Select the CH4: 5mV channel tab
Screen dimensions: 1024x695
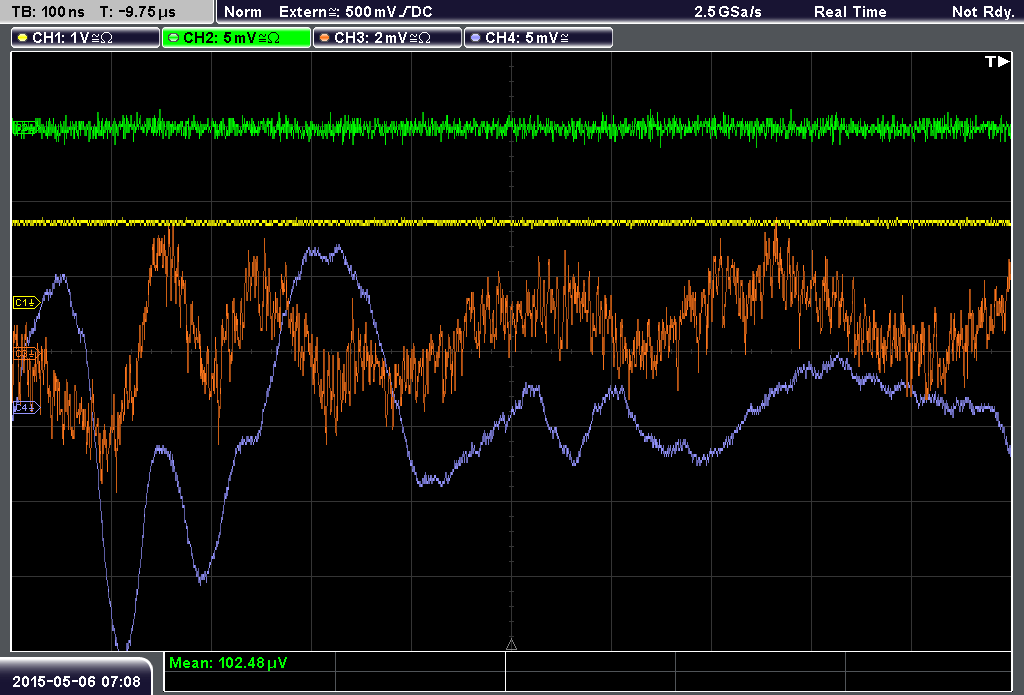pyautogui.click(x=538, y=38)
